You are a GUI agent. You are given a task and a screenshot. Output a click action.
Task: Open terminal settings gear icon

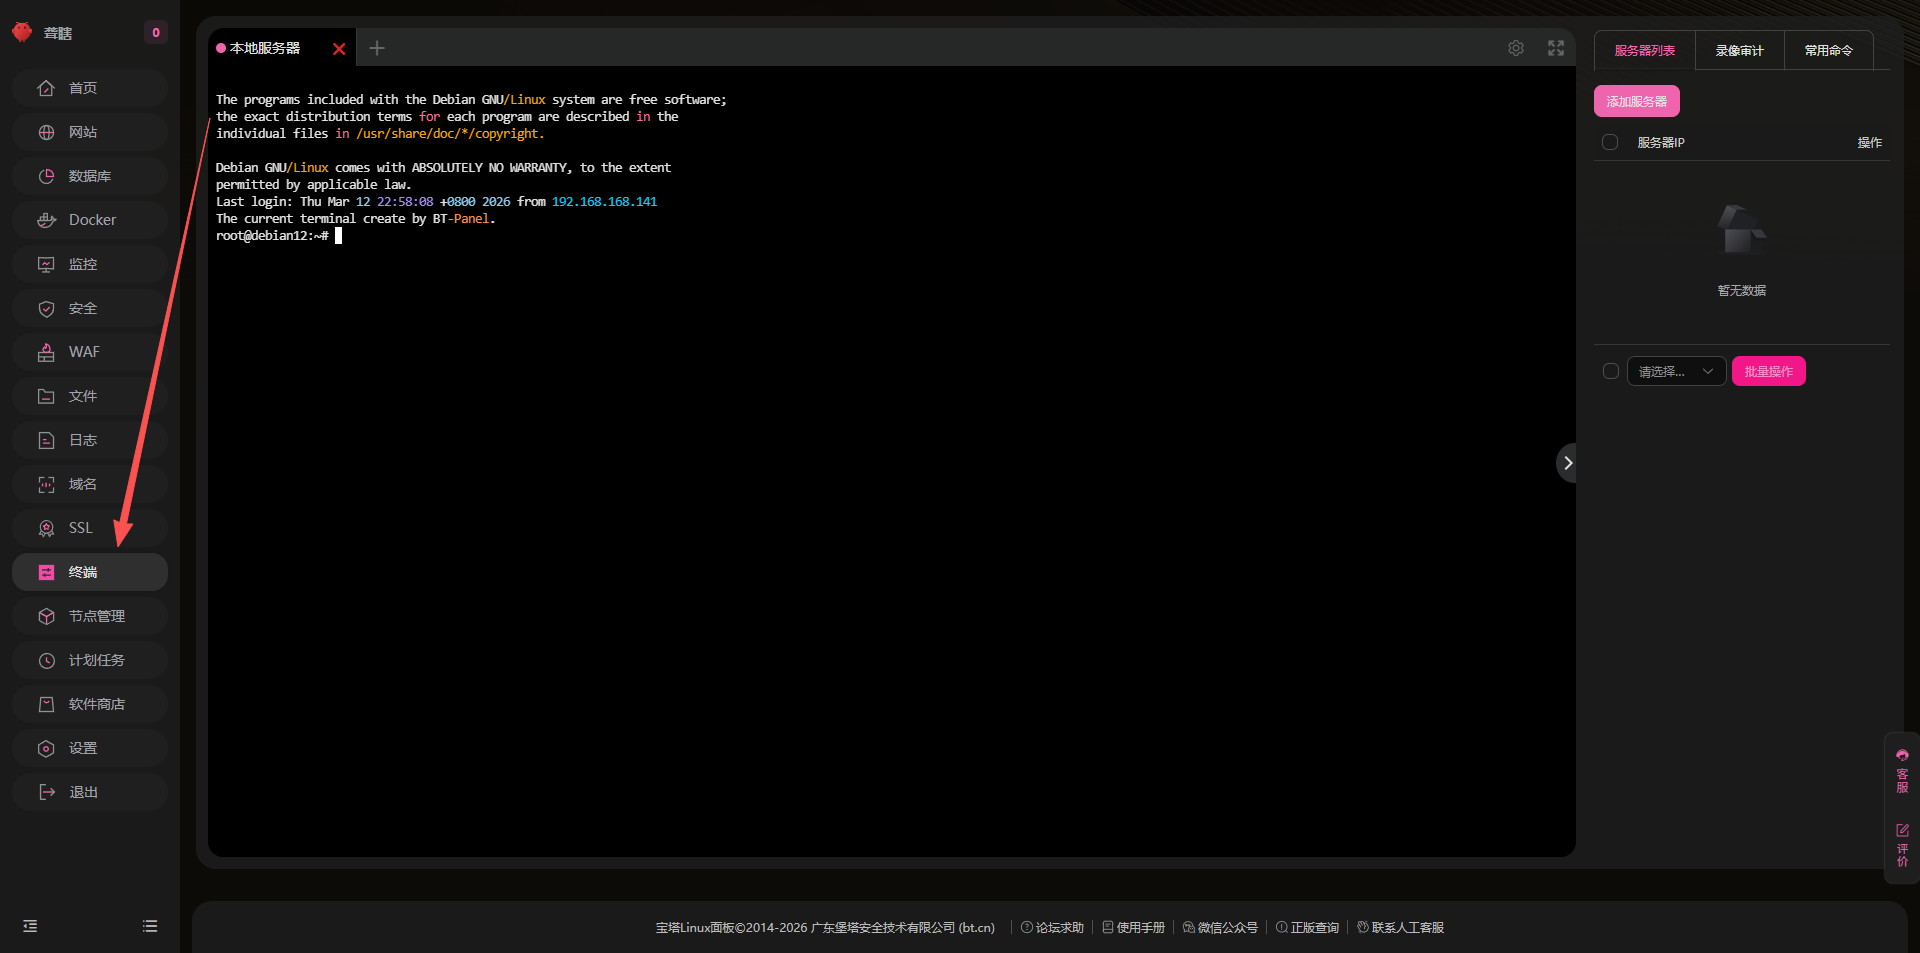1516,48
